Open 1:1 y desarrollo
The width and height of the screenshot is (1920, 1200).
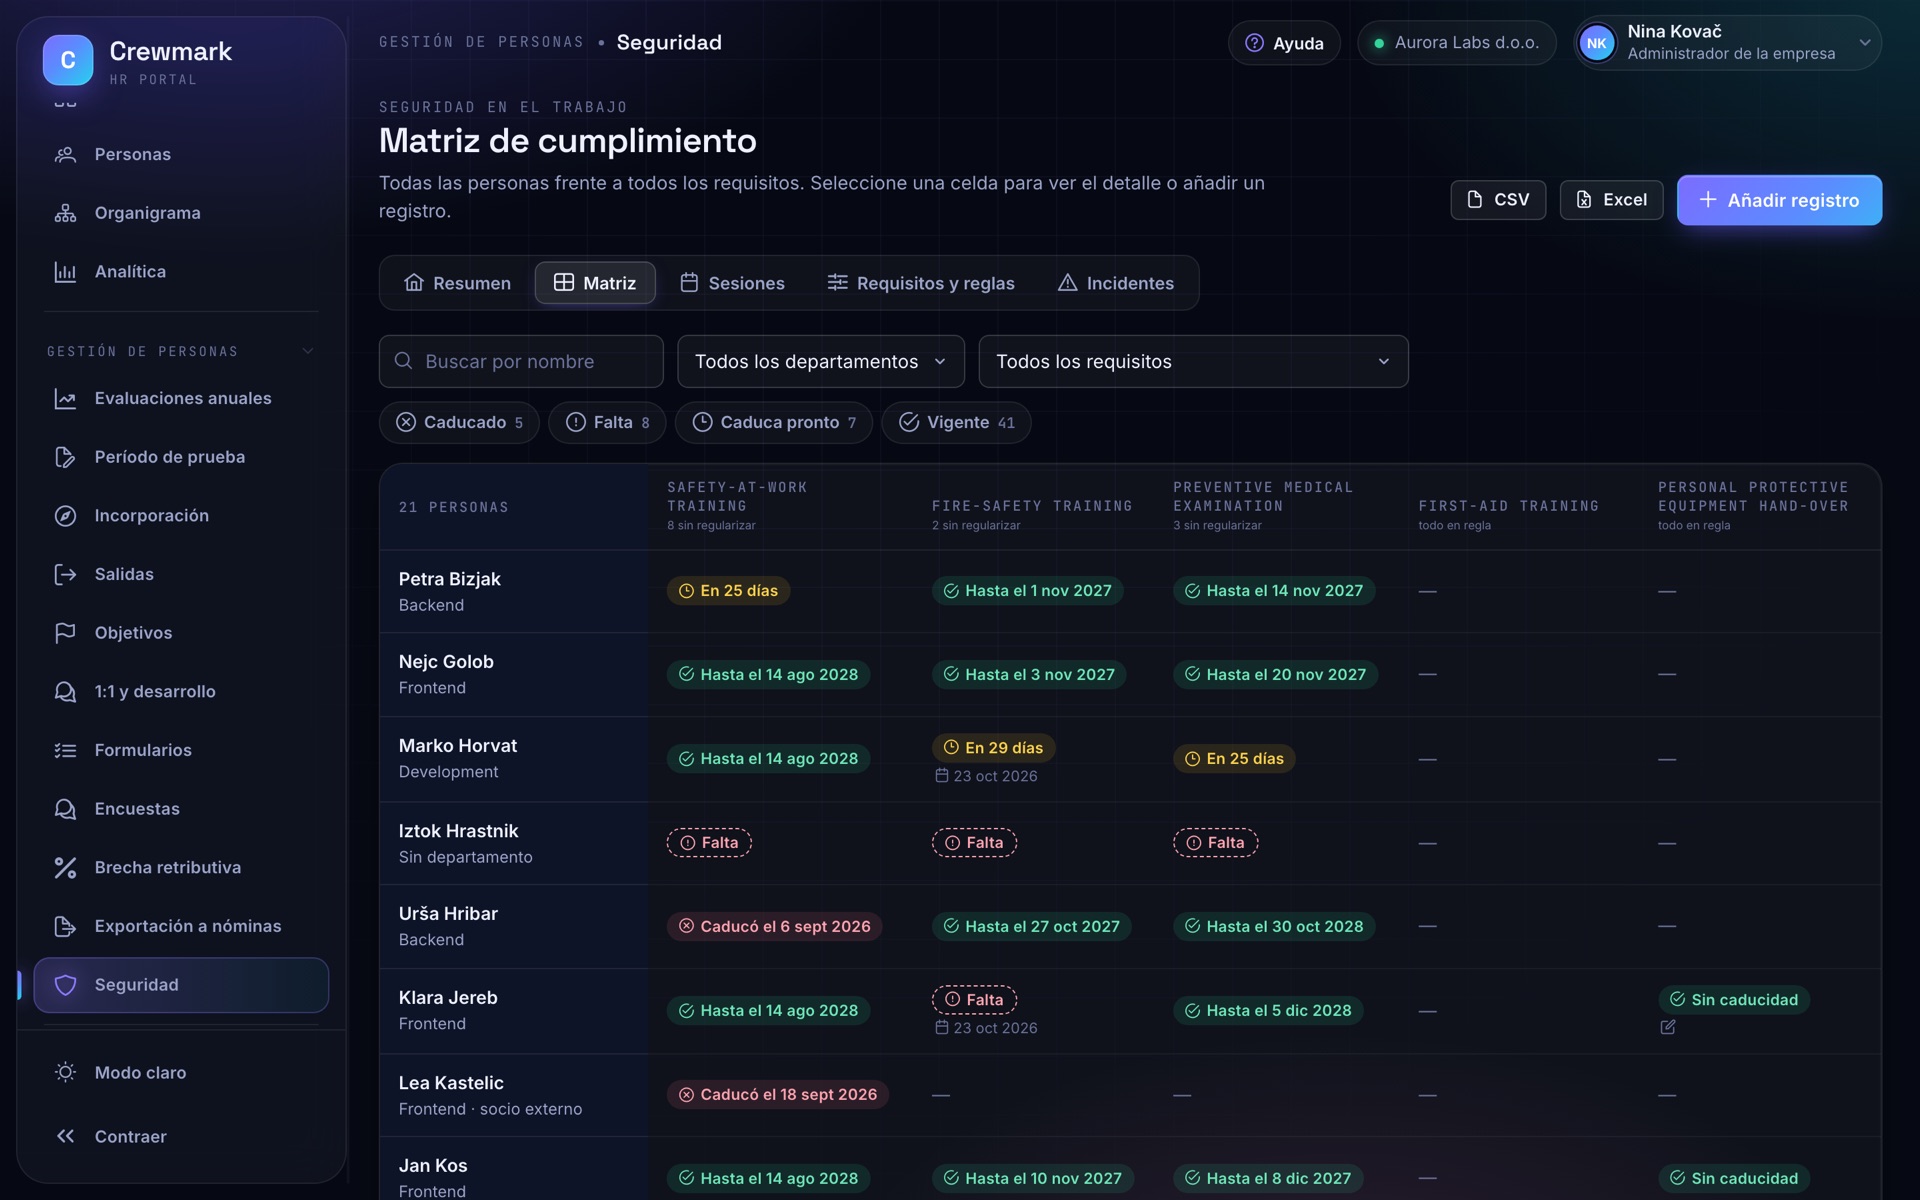point(181,692)
